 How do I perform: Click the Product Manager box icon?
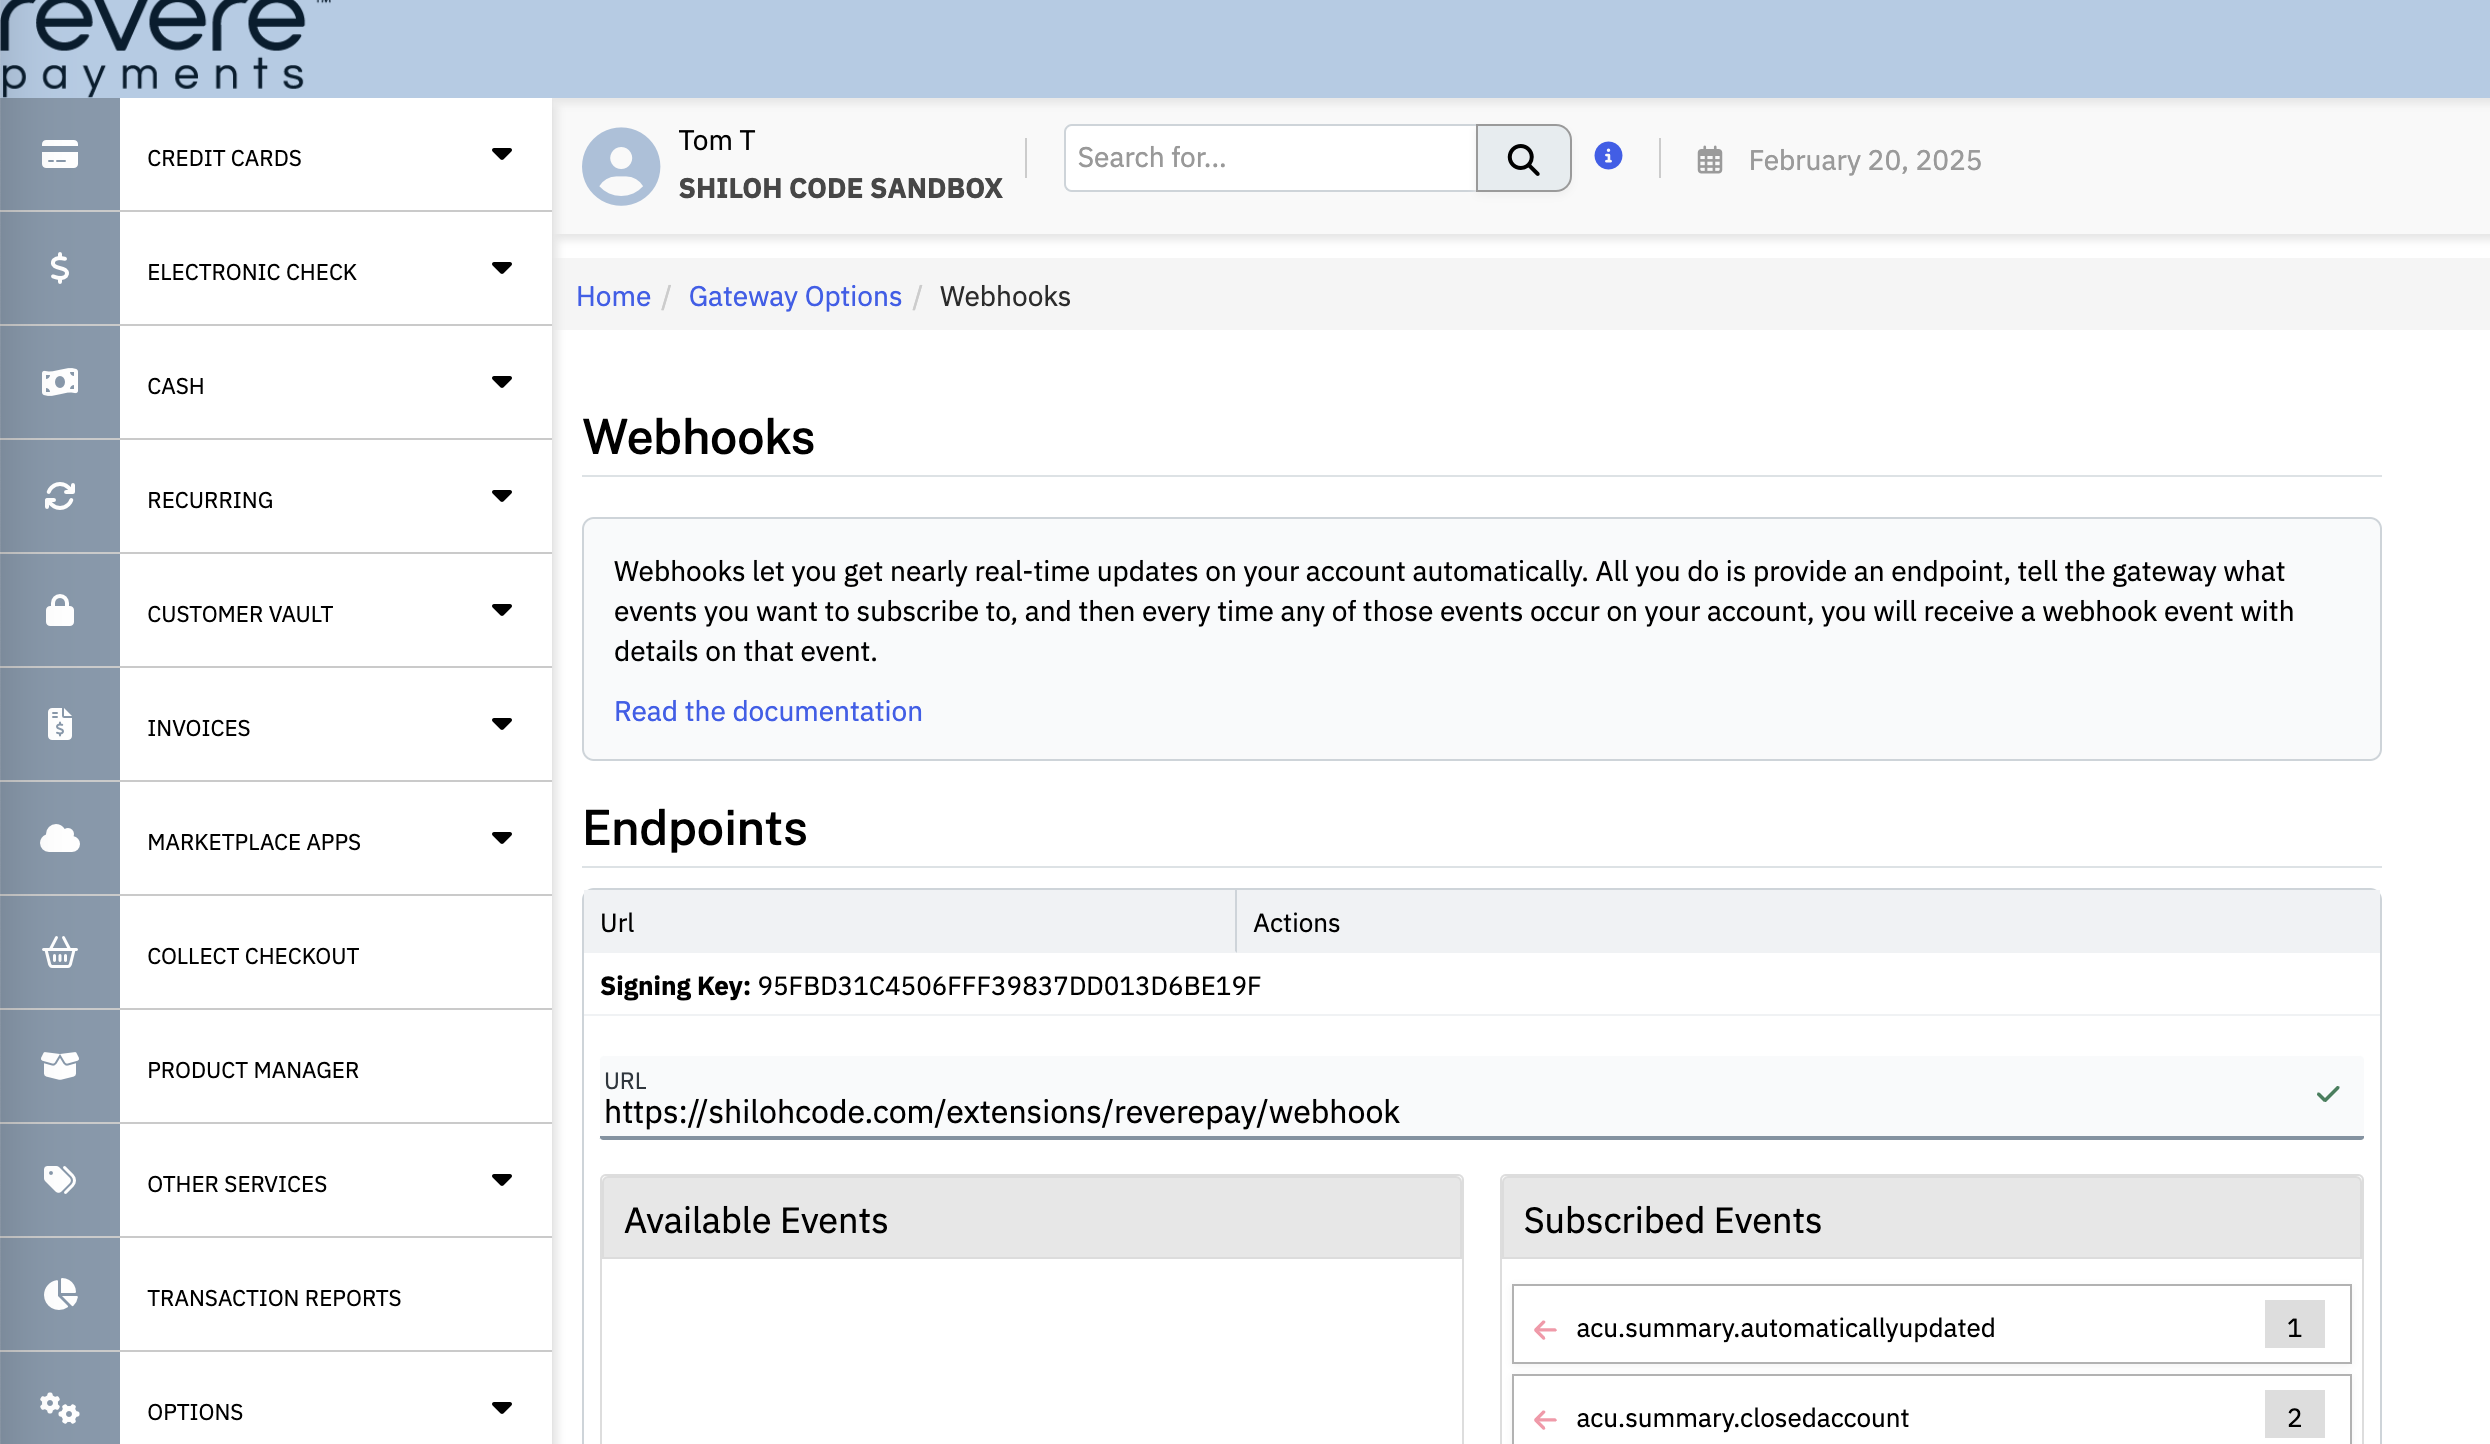pos(60,1066)
